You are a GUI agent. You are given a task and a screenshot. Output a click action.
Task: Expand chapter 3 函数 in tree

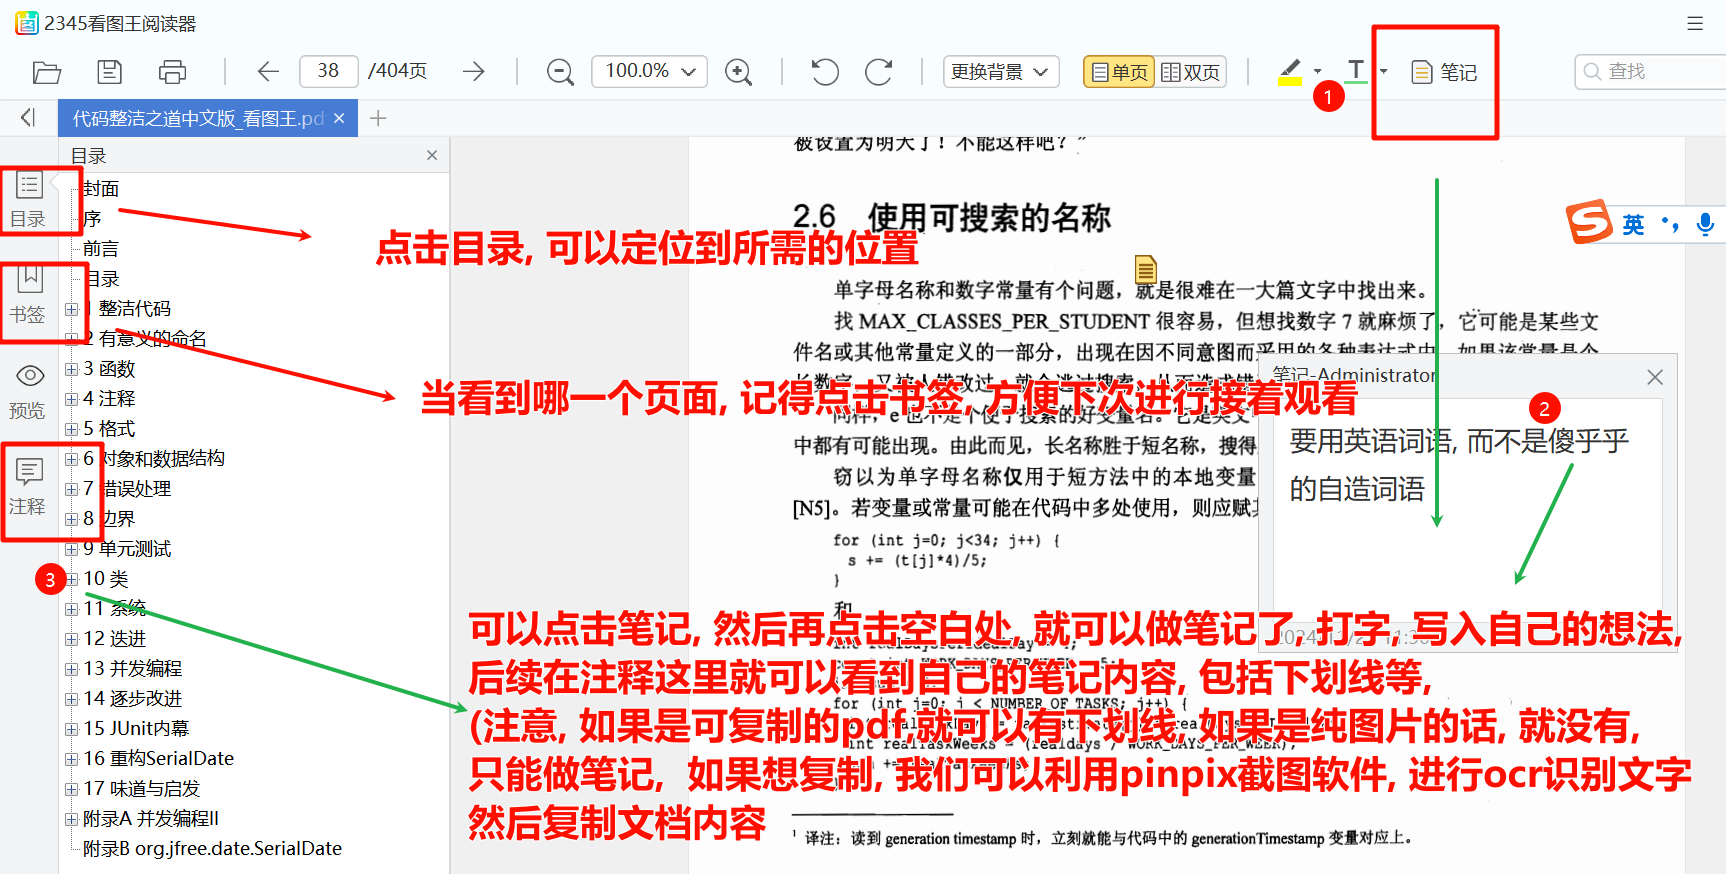[x=72, y=369]
